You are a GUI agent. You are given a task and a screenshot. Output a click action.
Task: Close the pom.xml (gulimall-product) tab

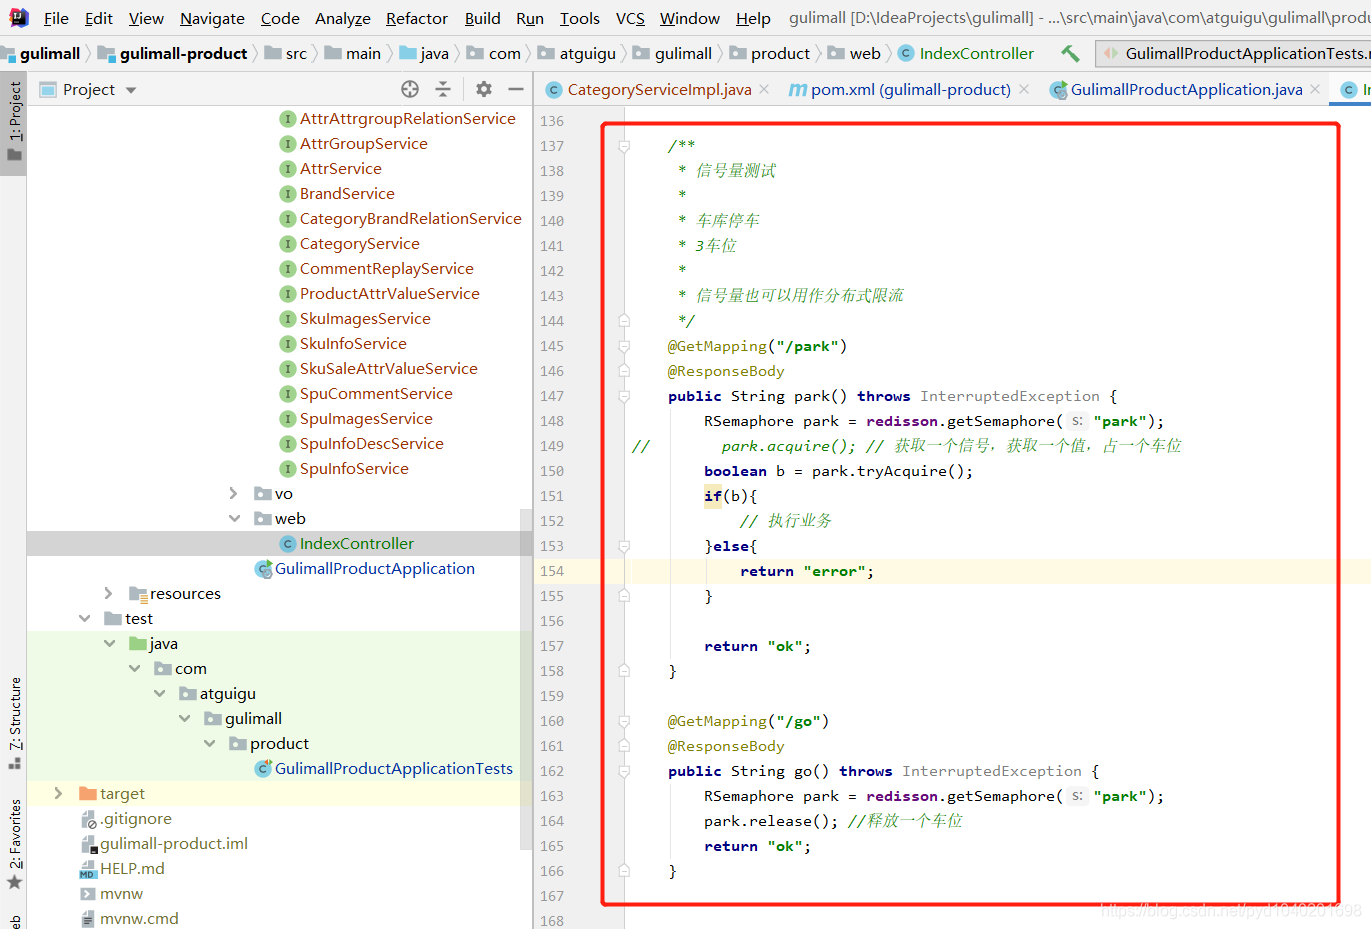(1024, 89)
